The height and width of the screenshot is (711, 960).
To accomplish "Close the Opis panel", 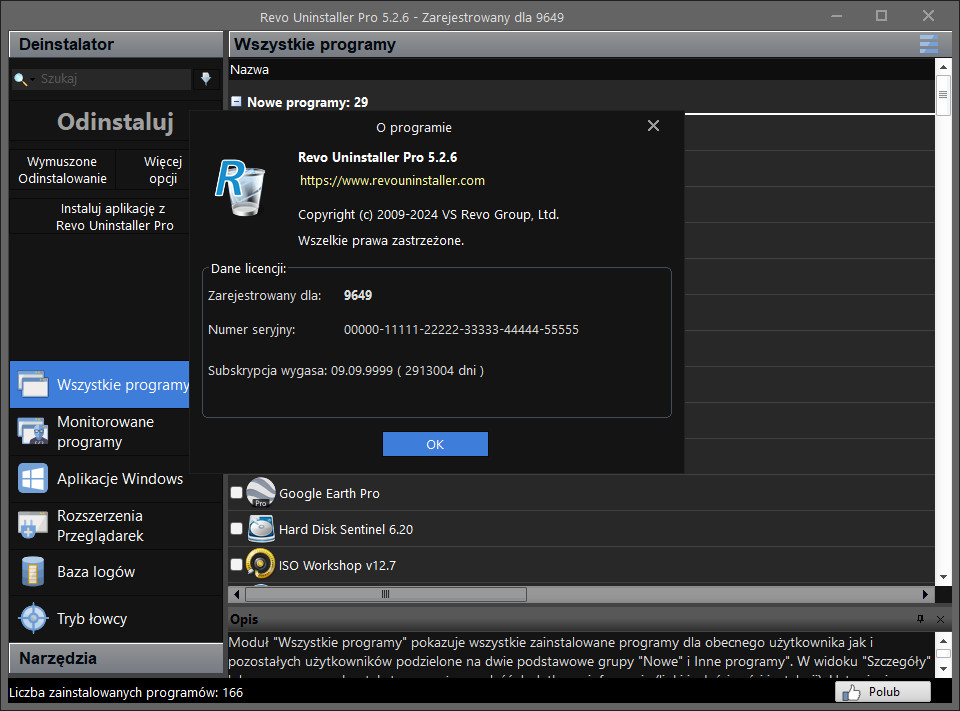I will click(x=940, y=619).
